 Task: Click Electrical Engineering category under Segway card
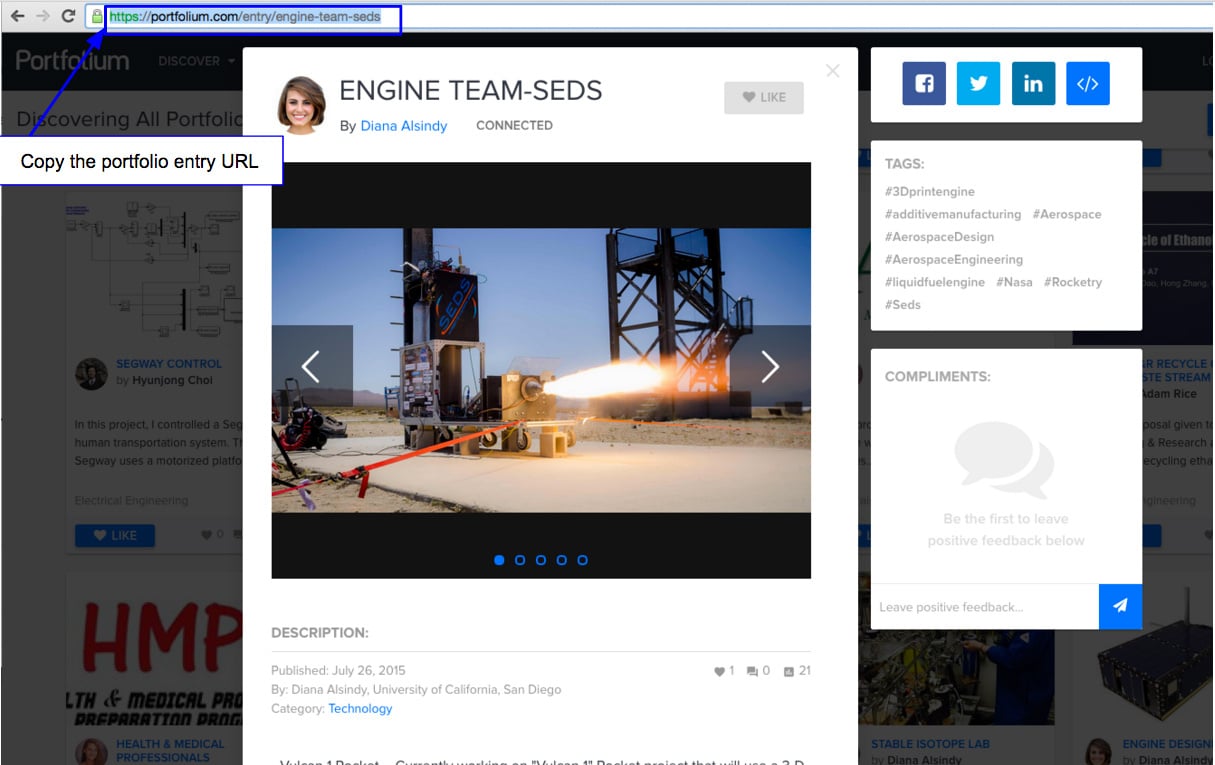pos(131,500)
